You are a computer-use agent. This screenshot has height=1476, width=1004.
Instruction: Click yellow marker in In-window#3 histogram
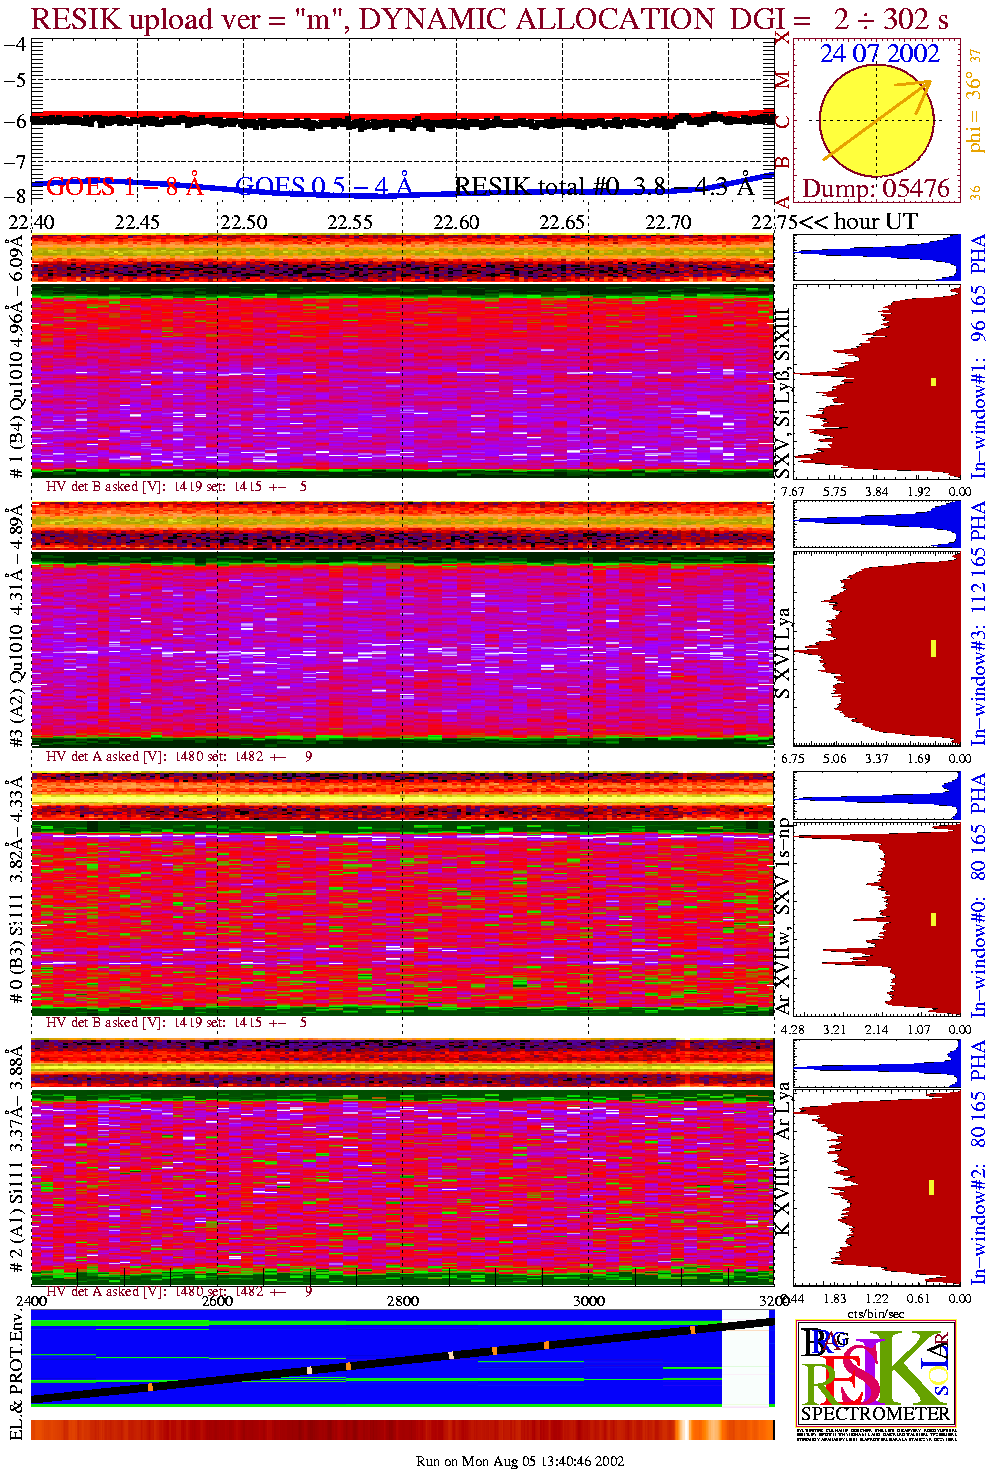coord(933,648)
